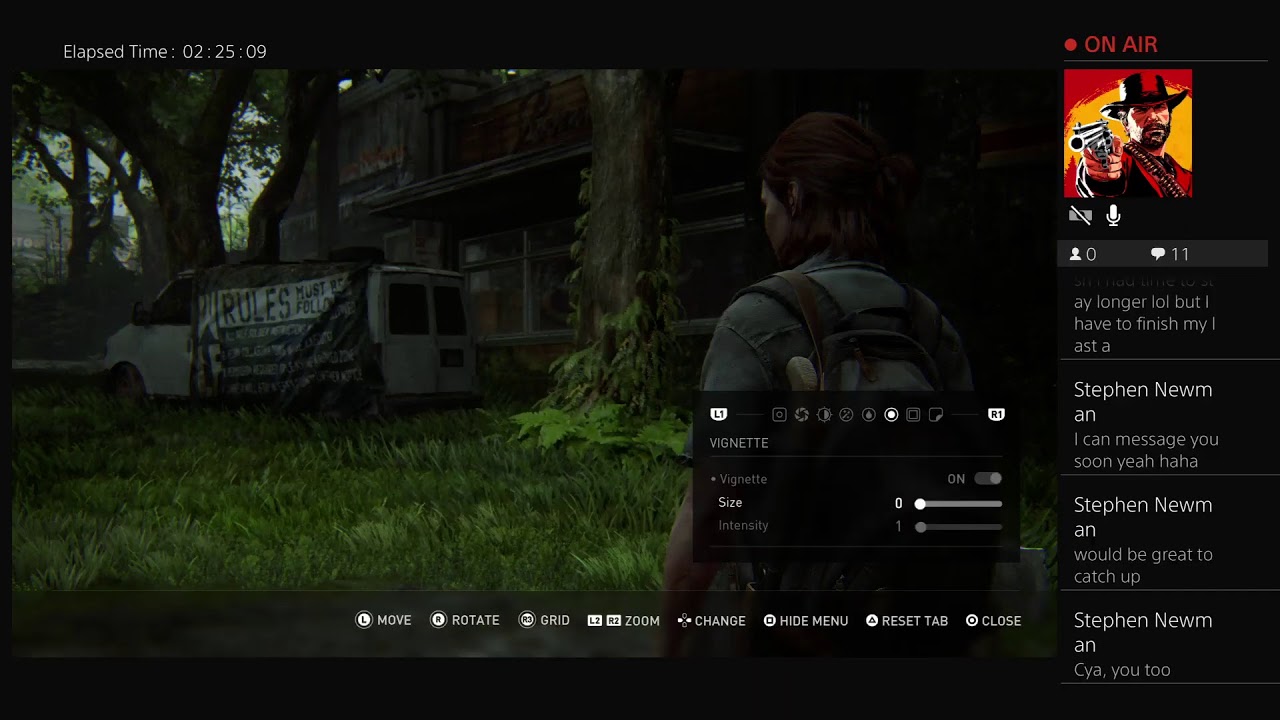Viewport: 1280px width, 720px height.
Task: Click the Intensity slider track
Action: pyautogui.click(x=958, y=527)
